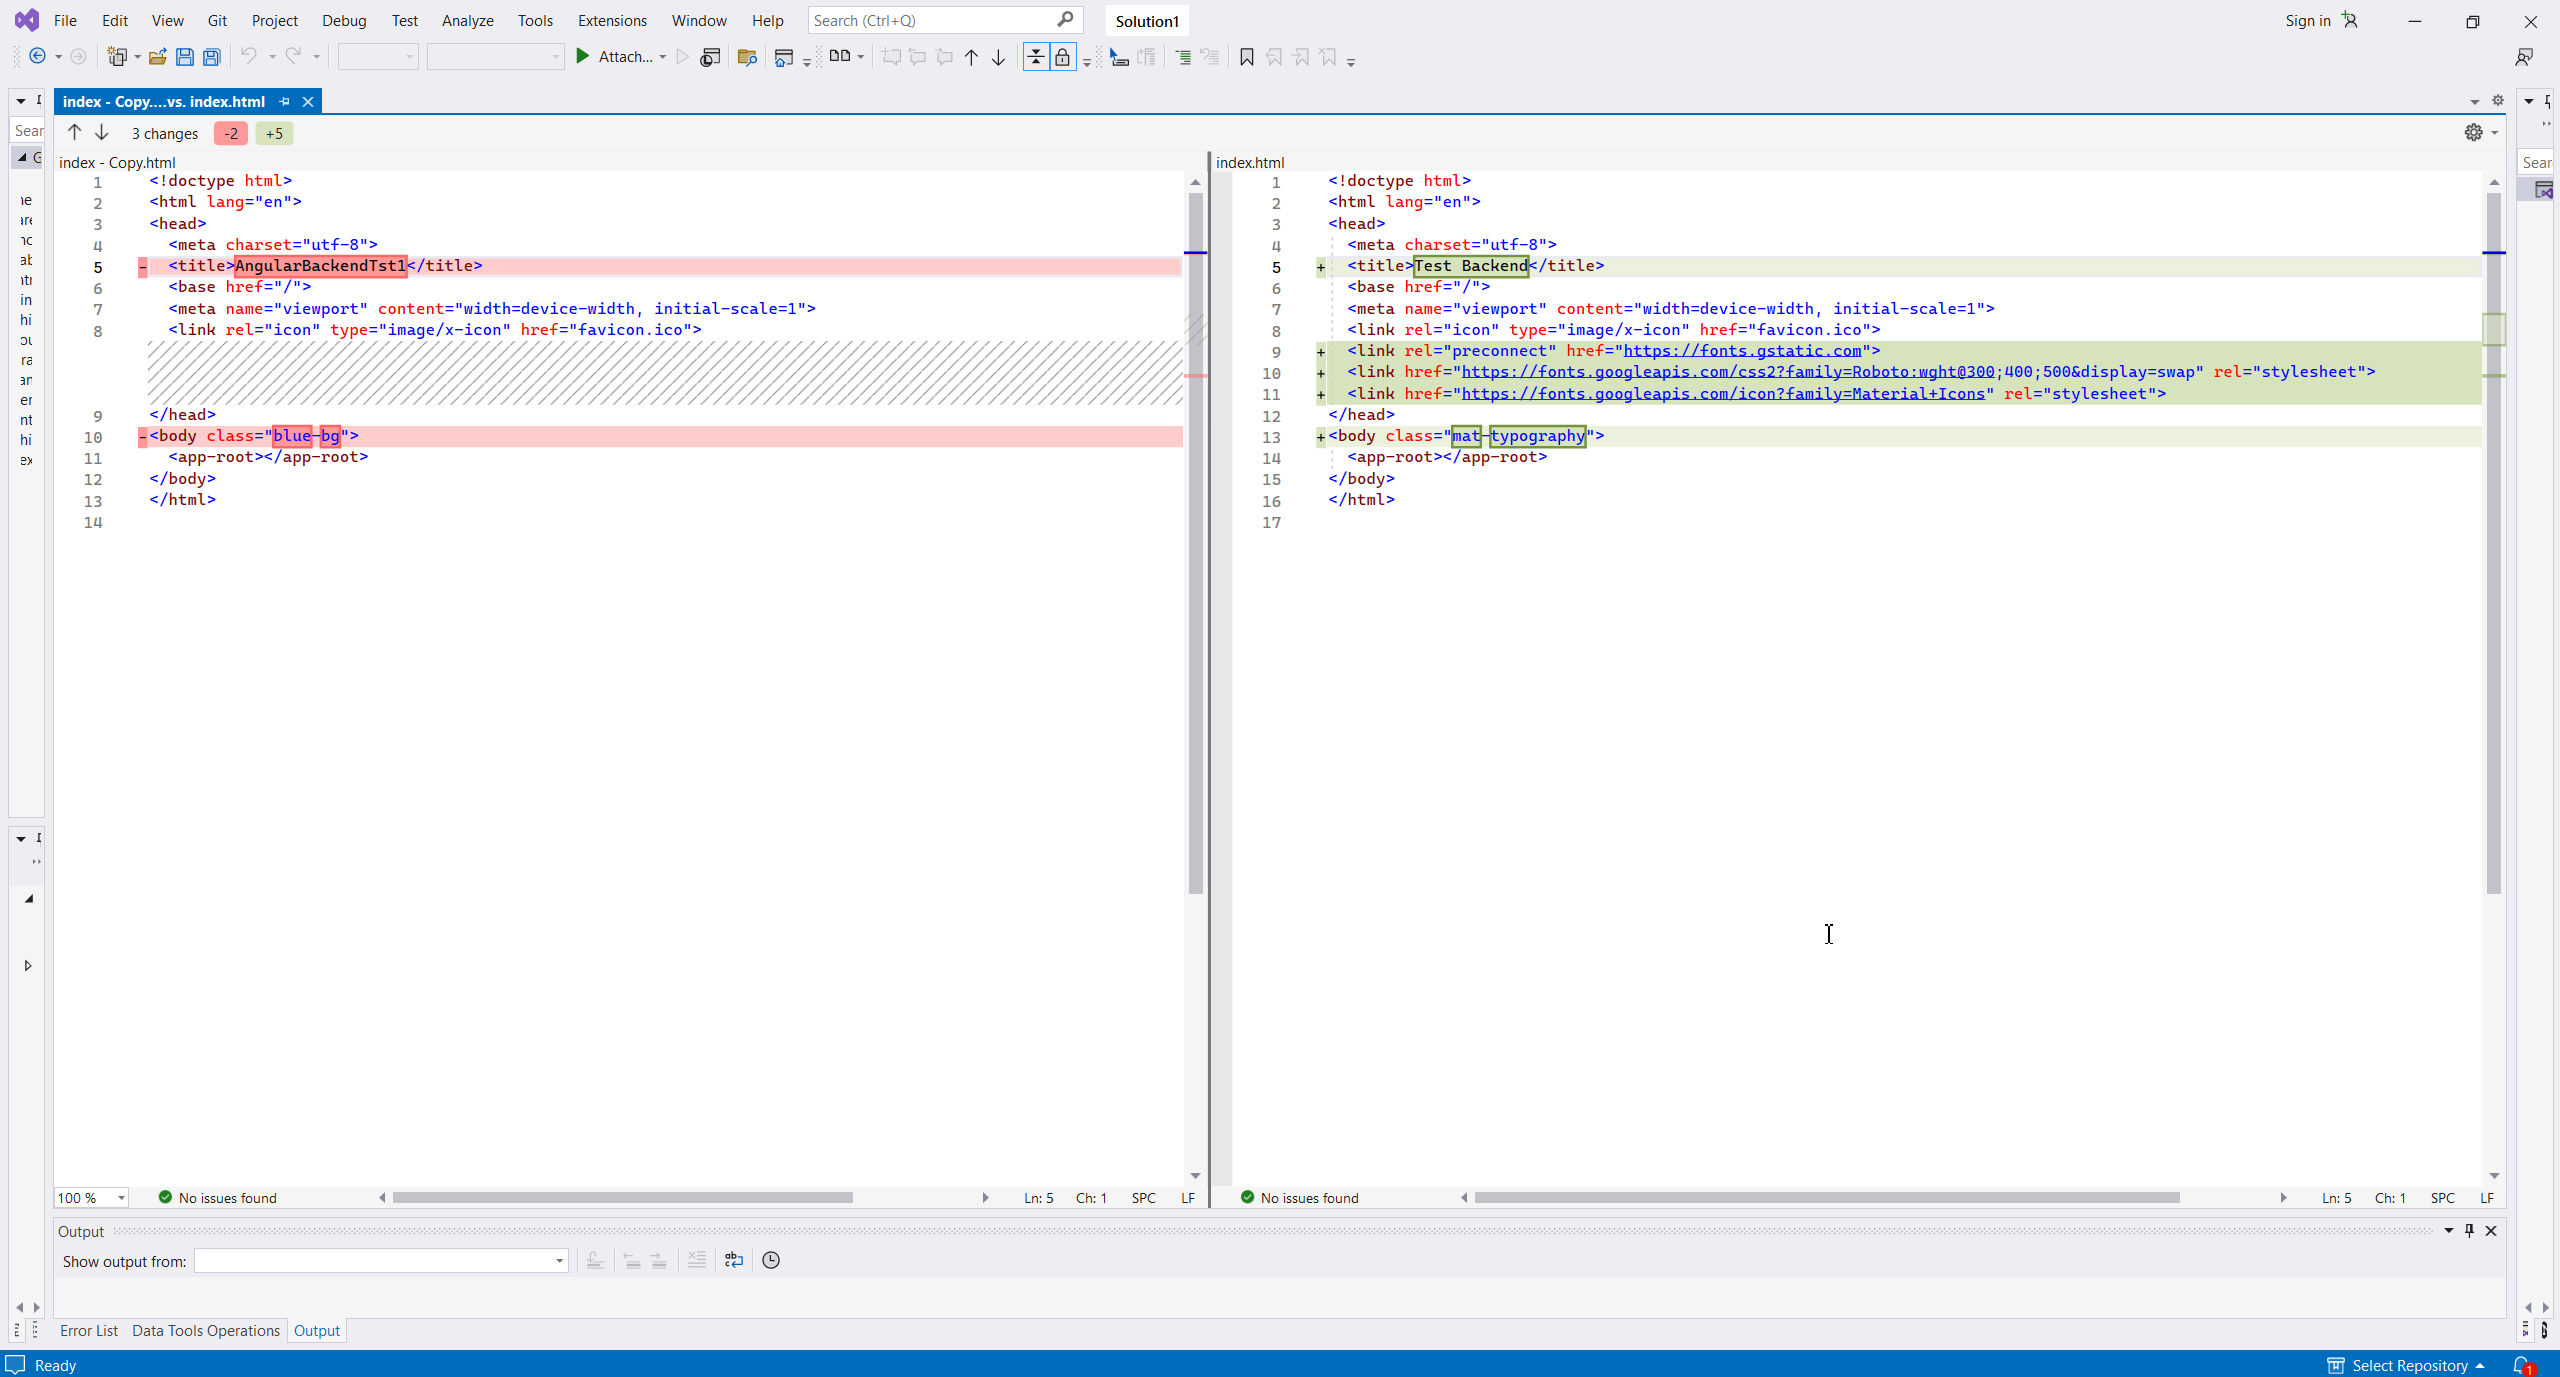
Task: Click the Find in Files icon
Action: click(x=747, y=57)
